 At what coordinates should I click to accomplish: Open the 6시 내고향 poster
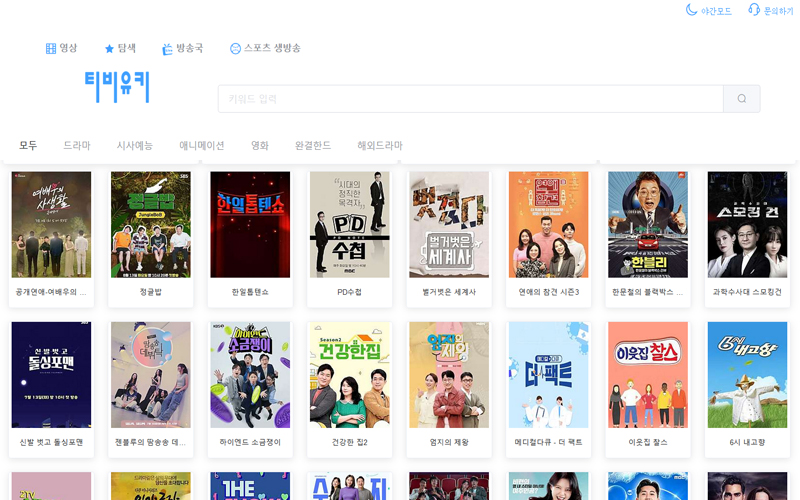tap(747, 374)
